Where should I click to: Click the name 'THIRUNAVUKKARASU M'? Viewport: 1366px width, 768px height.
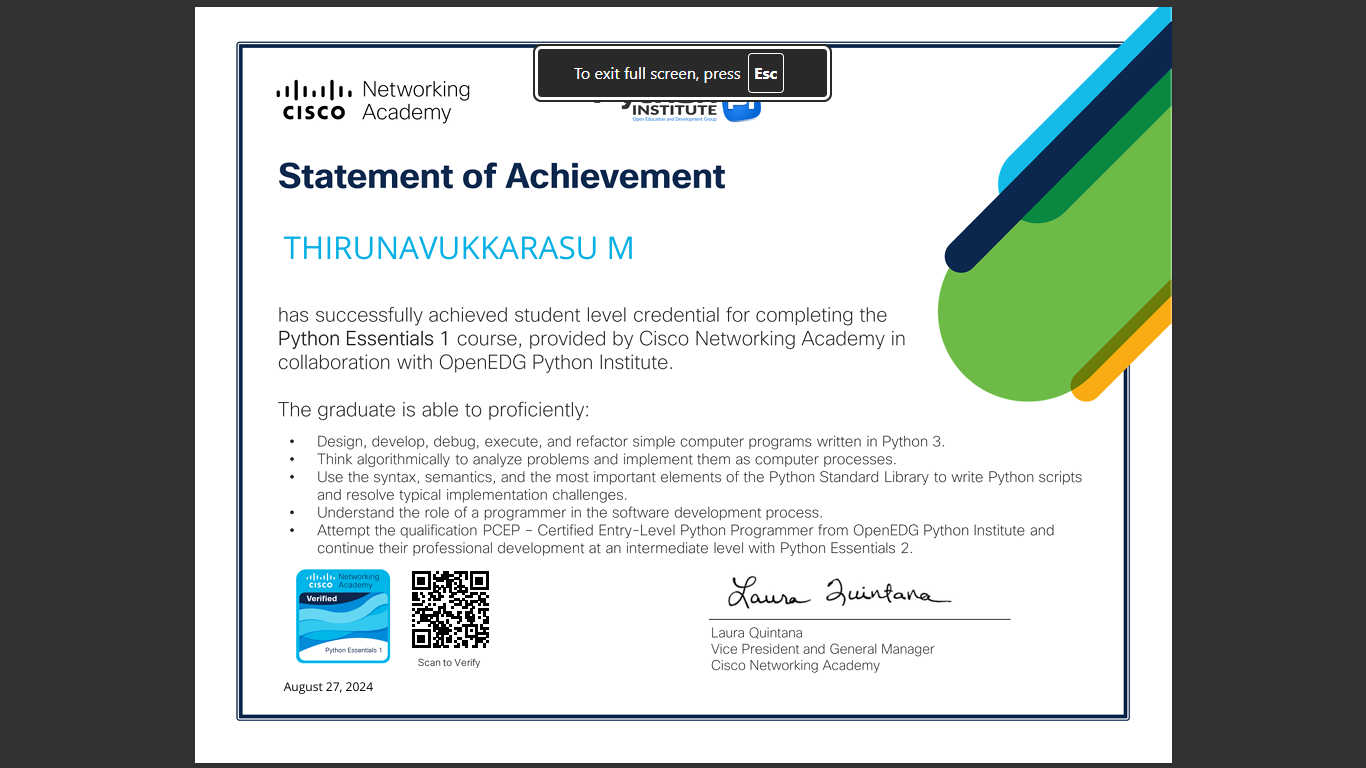459,248
